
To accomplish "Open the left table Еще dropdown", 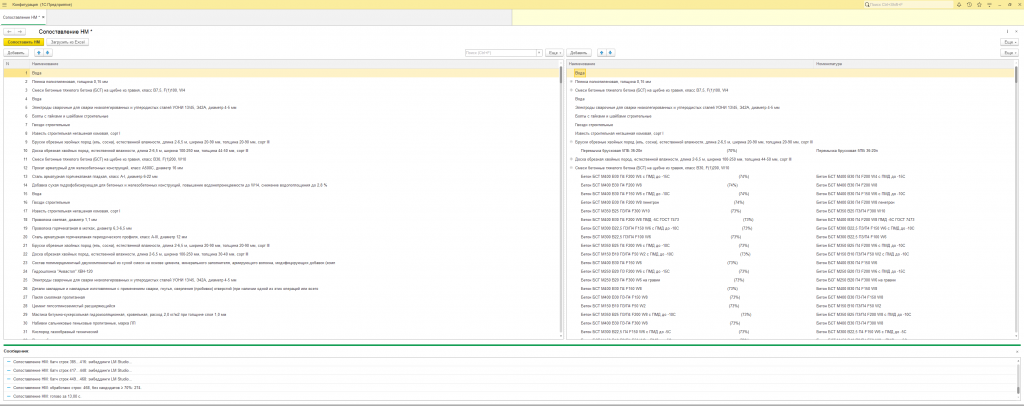I will (x=554, y=52).
